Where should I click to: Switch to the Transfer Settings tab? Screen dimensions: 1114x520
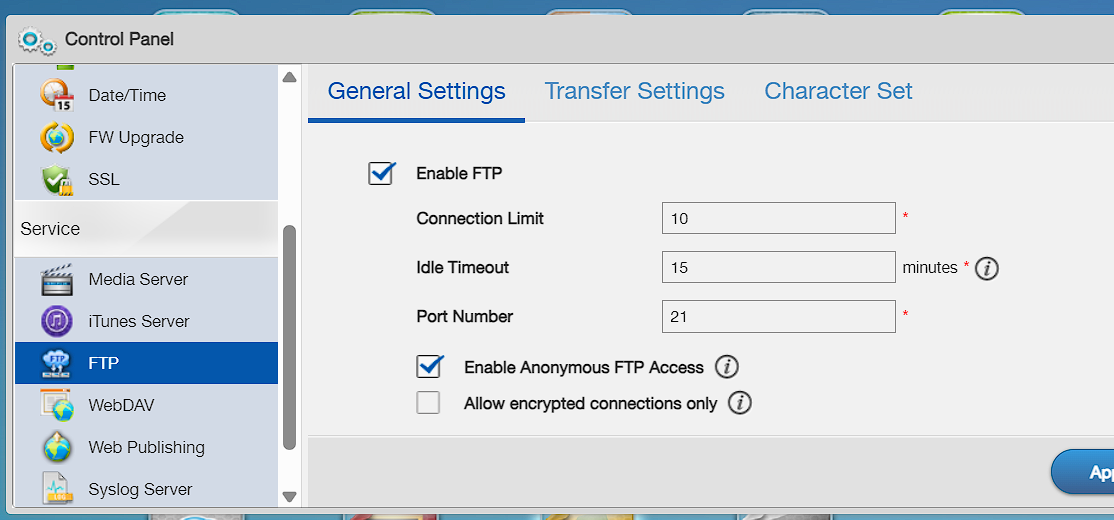tap(634, 91)
